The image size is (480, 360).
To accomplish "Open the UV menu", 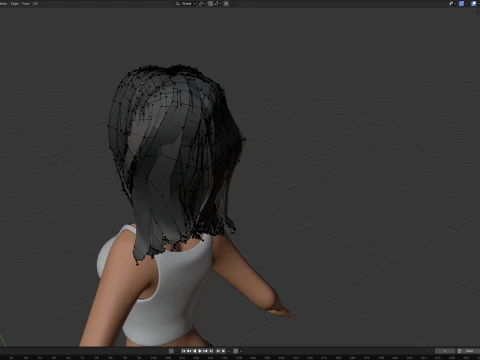I will pyautogui.click(x=35, y=4).
